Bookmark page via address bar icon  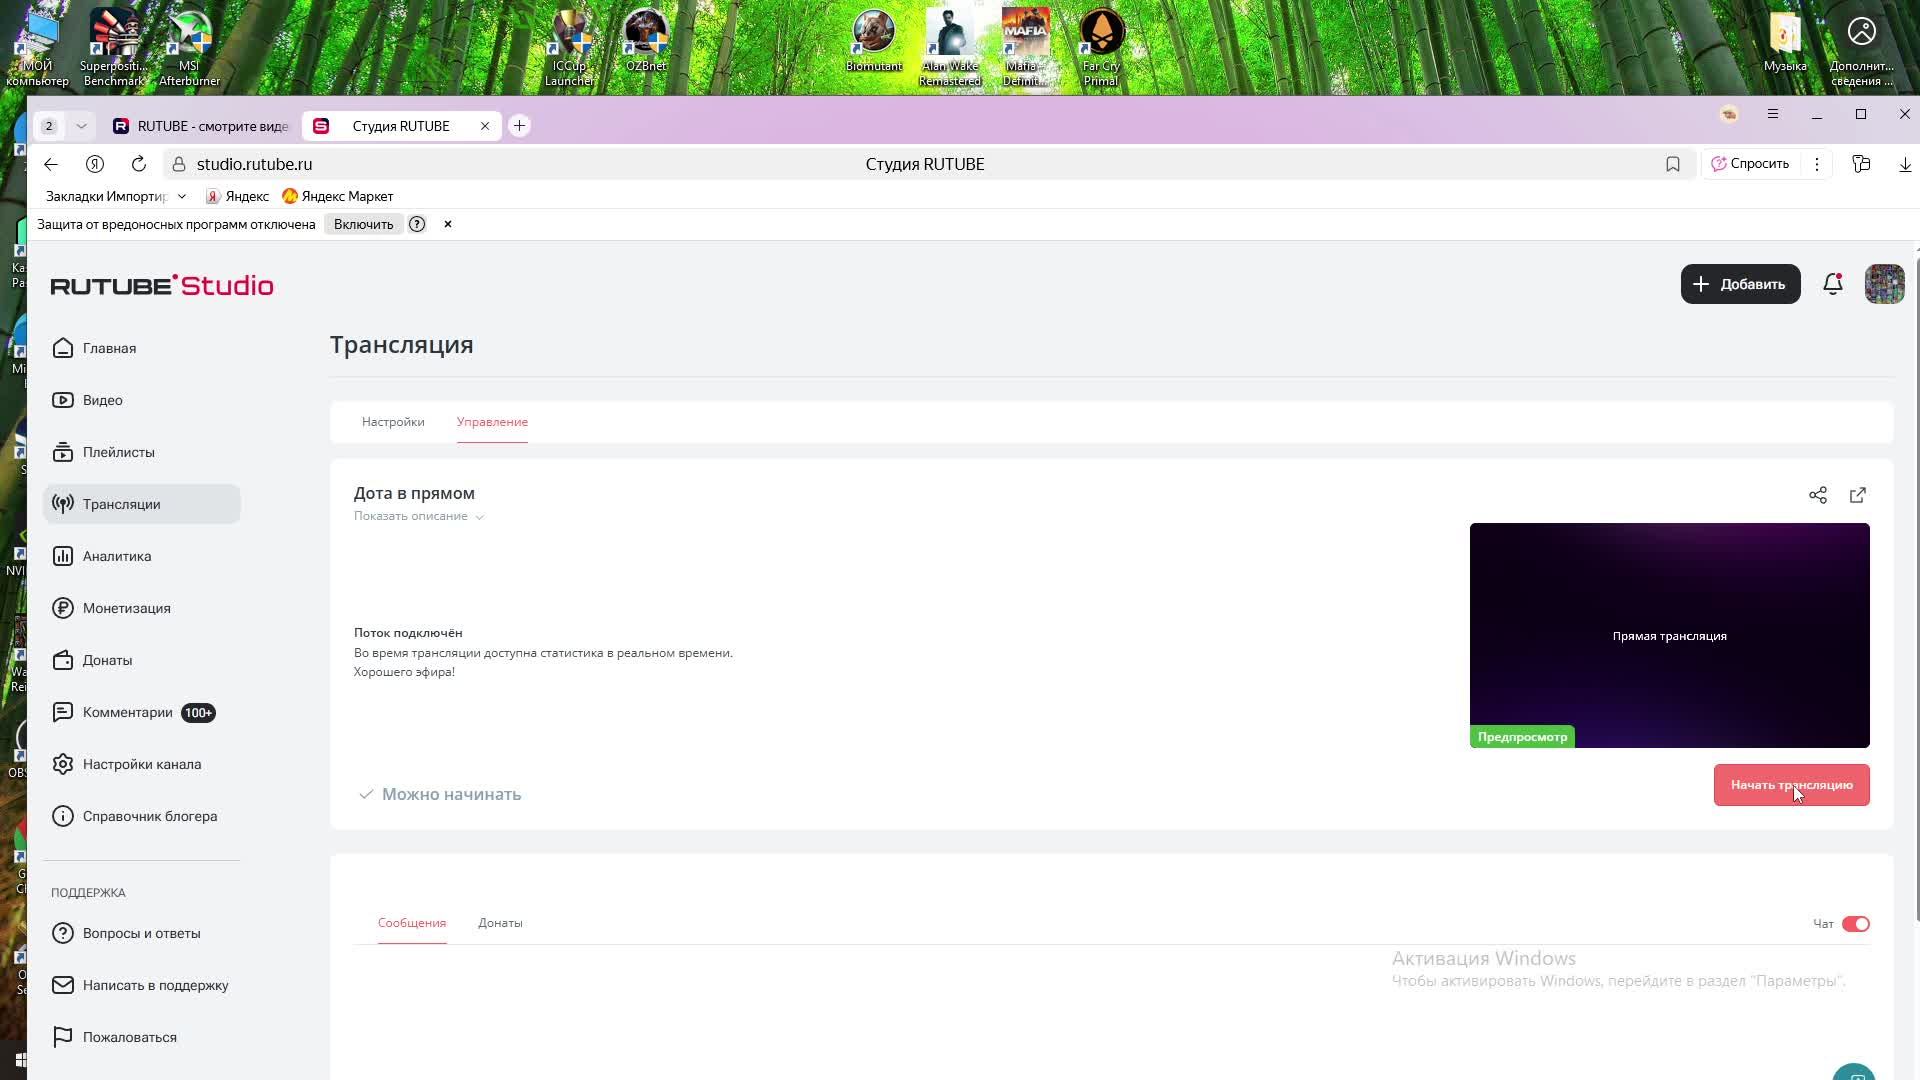1672,164
